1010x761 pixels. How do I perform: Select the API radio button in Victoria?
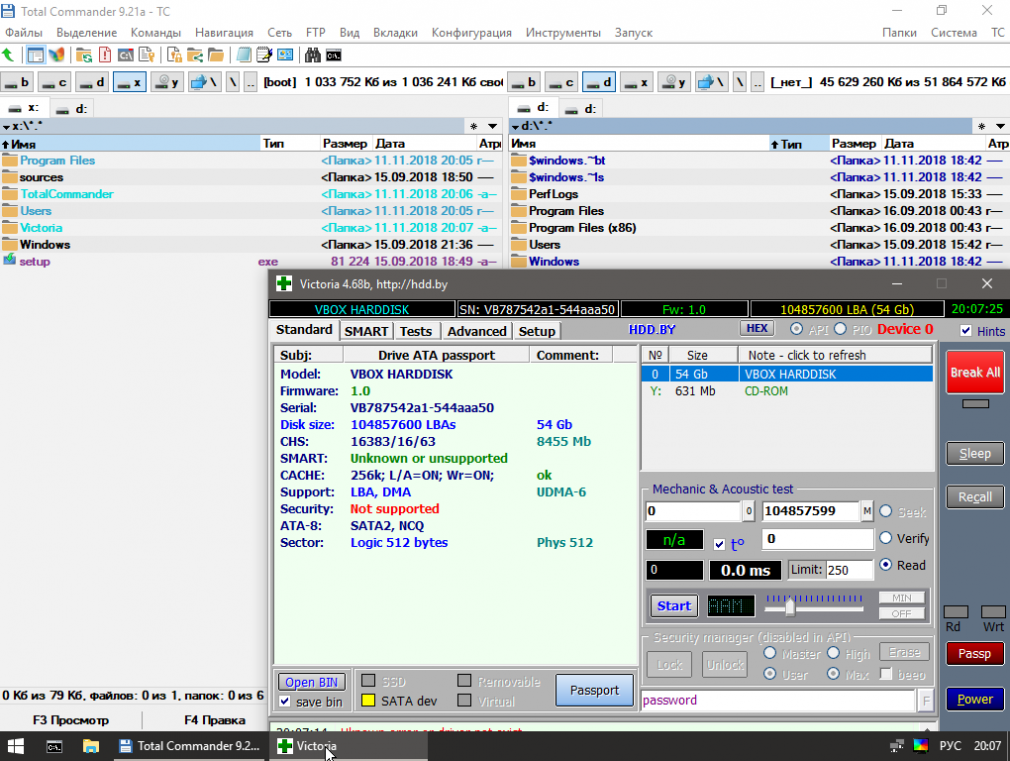tap(797, 329)
